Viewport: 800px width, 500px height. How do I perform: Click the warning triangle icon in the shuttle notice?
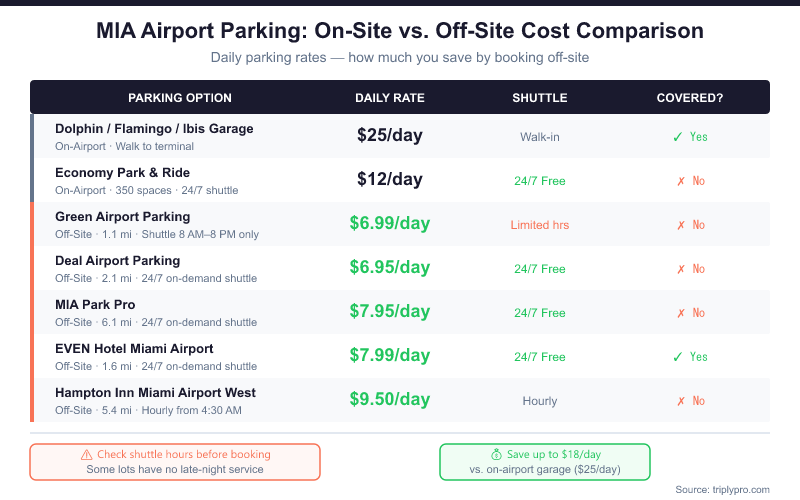(87, 455)
